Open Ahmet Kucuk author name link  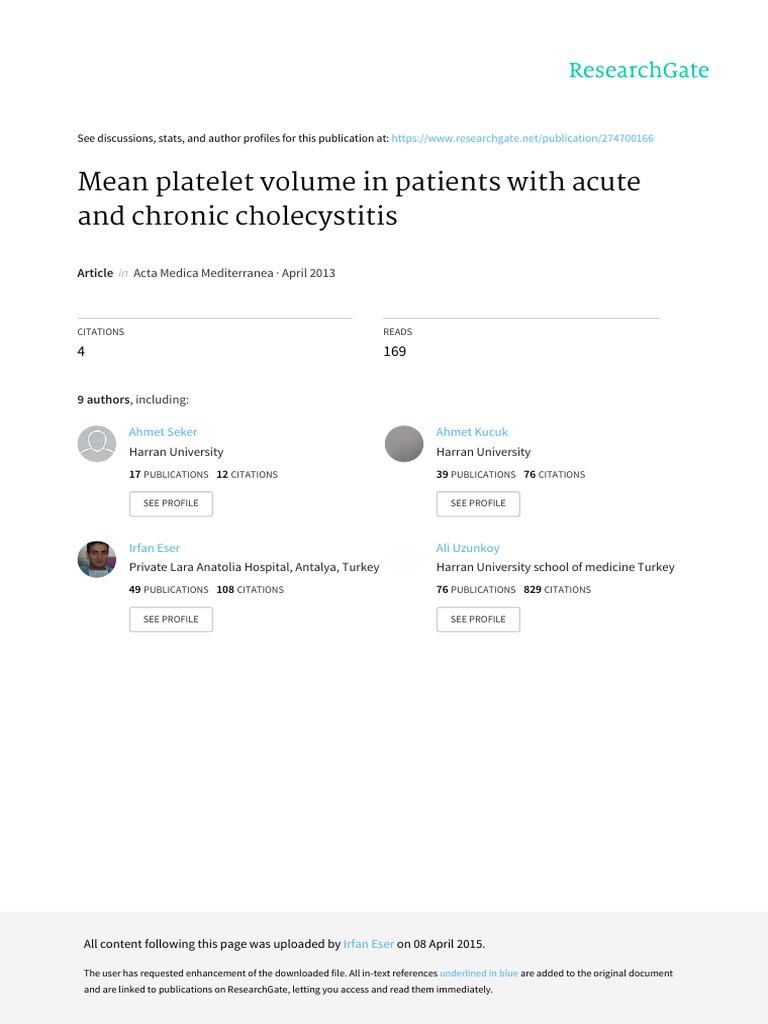point(472,432)
